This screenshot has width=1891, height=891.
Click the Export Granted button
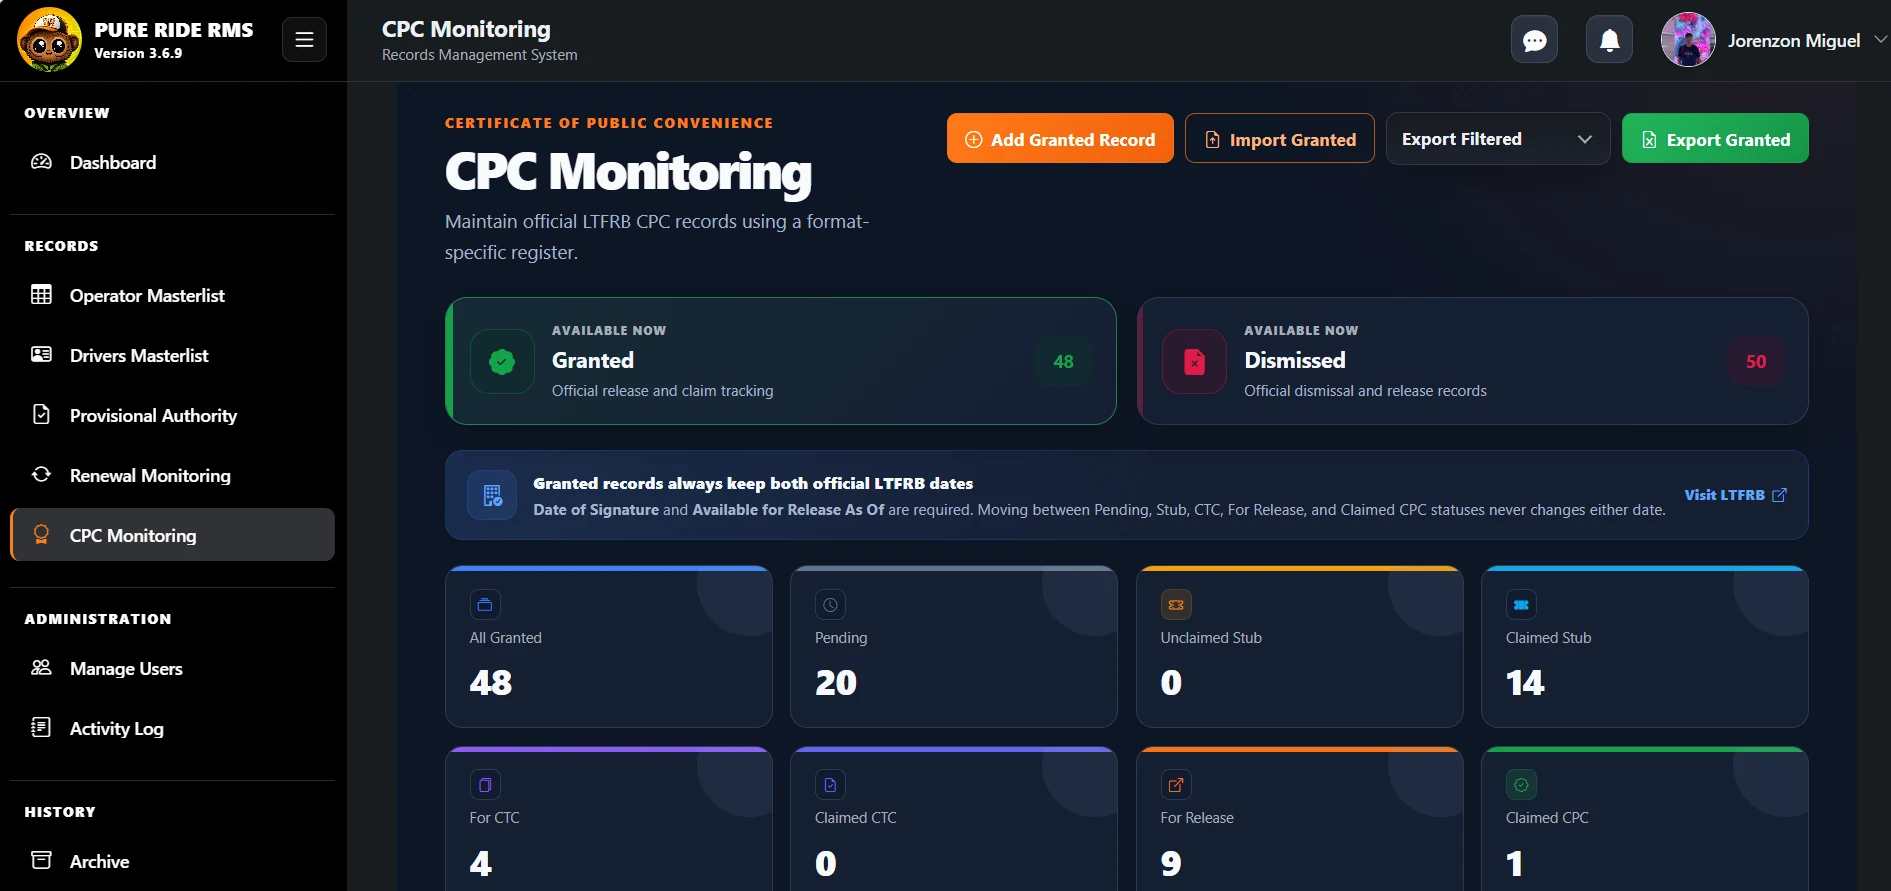click(1715, 139)
